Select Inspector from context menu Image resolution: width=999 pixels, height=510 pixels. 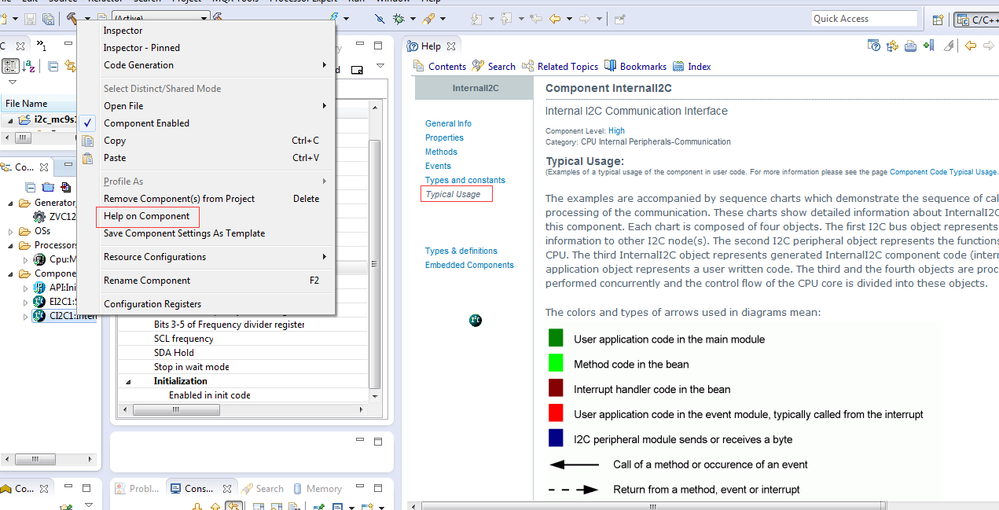[x=123, y=31]
